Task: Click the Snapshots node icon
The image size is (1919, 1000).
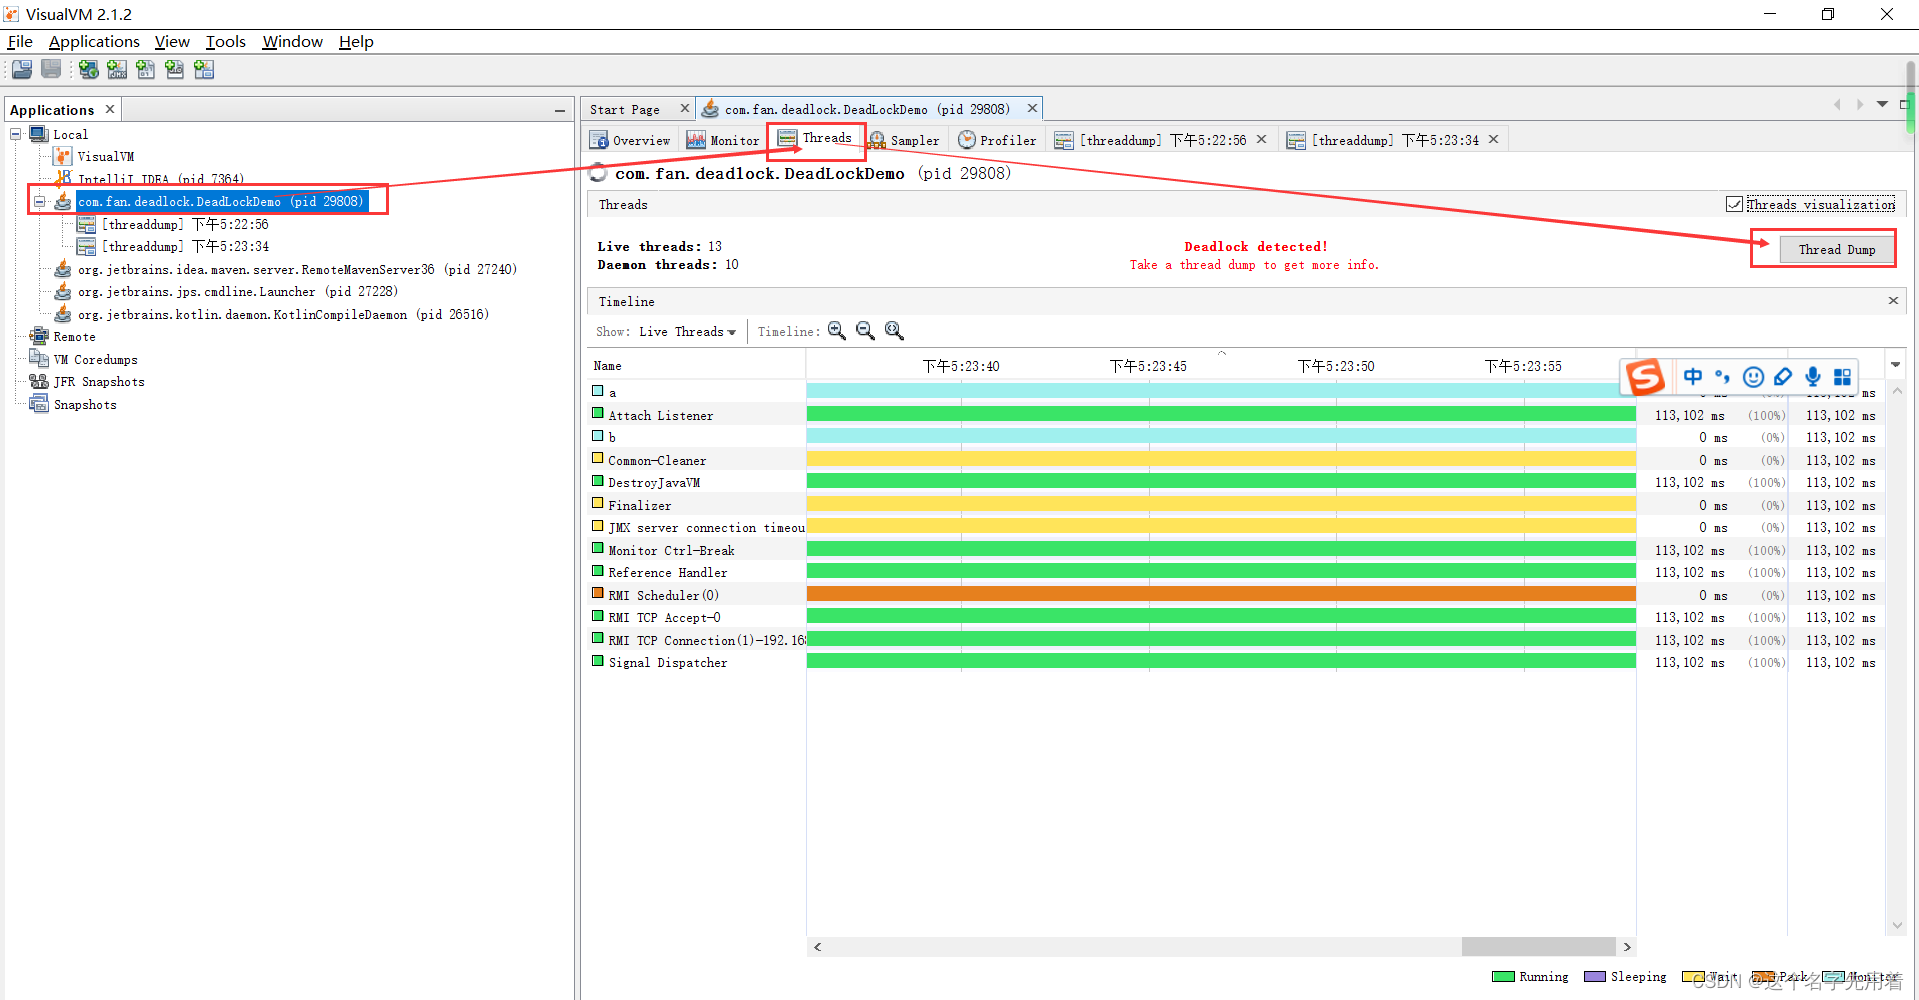Action: coord(39,404)
